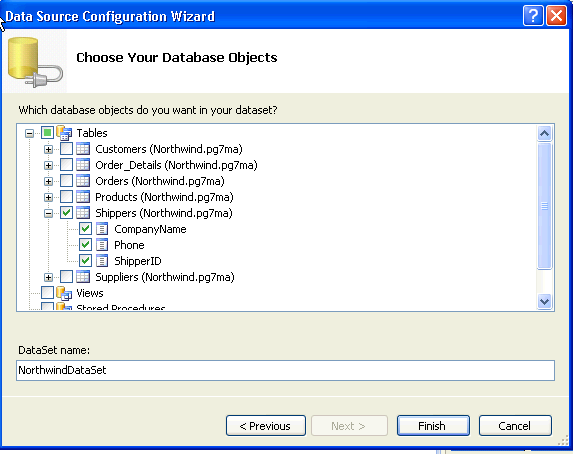
Task: Click the CompanyName column icon
Action: tap(102, 229)
